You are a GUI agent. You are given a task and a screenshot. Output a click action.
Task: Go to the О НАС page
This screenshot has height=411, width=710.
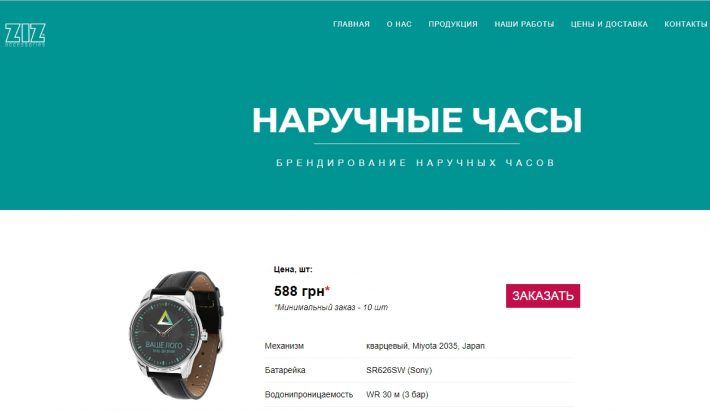pyautogui.click(x=399, y=24)
